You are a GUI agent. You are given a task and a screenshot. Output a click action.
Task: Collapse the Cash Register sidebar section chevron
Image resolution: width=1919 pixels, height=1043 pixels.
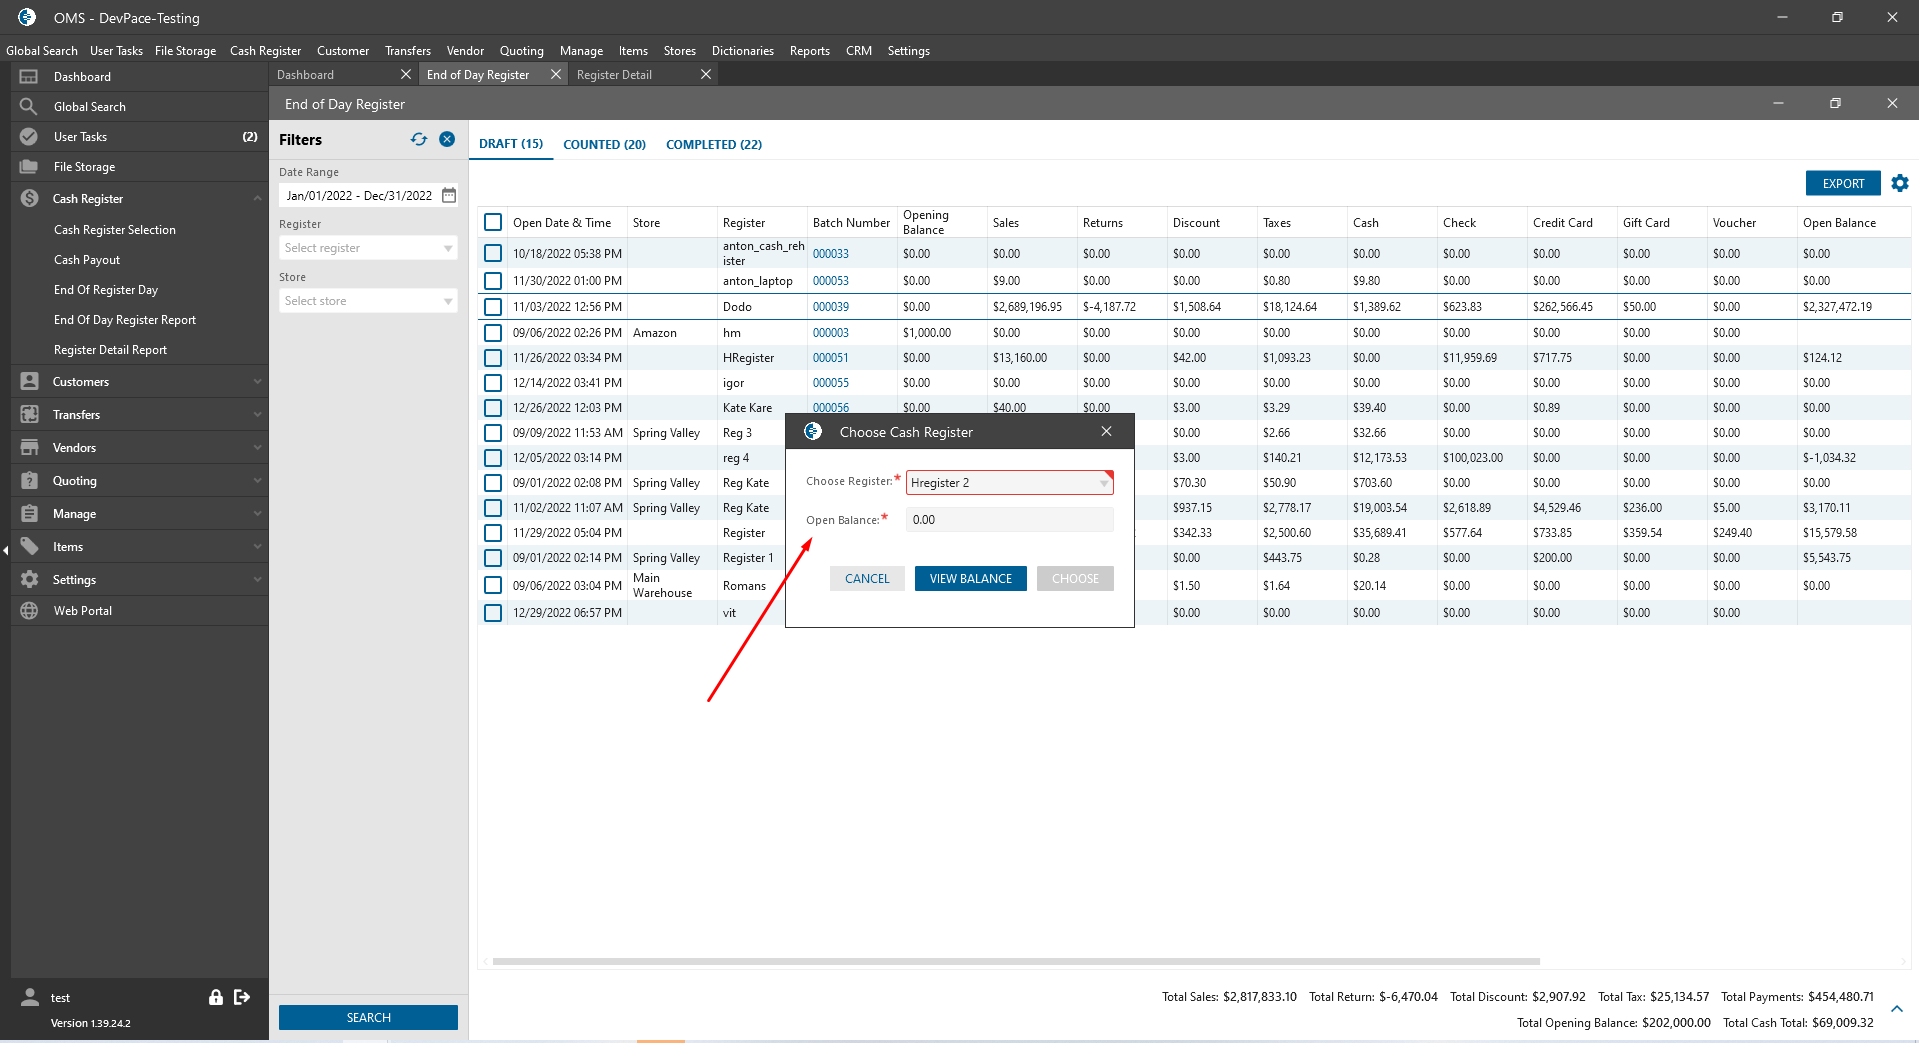click(x=257, y=199)
